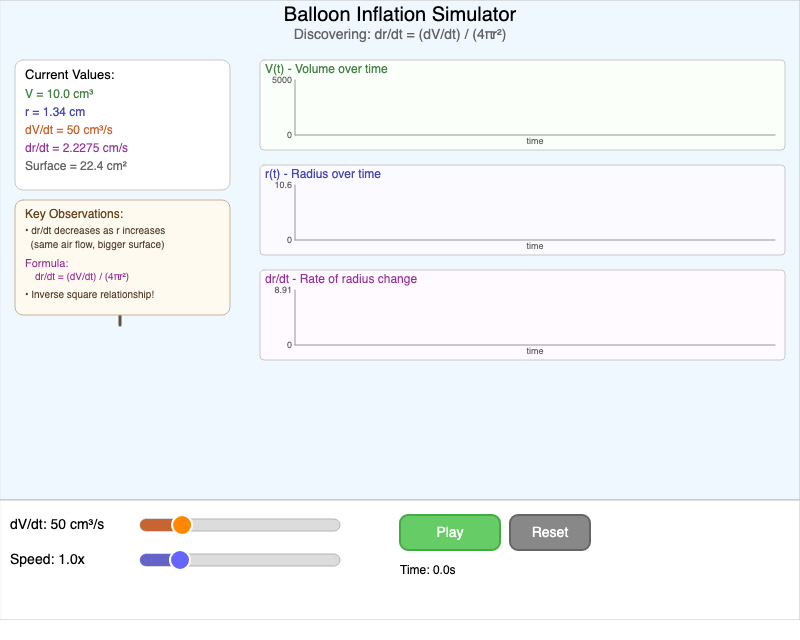Select the Balloon Inflation Simulator title
800x640 pixels.
[399, 15]
